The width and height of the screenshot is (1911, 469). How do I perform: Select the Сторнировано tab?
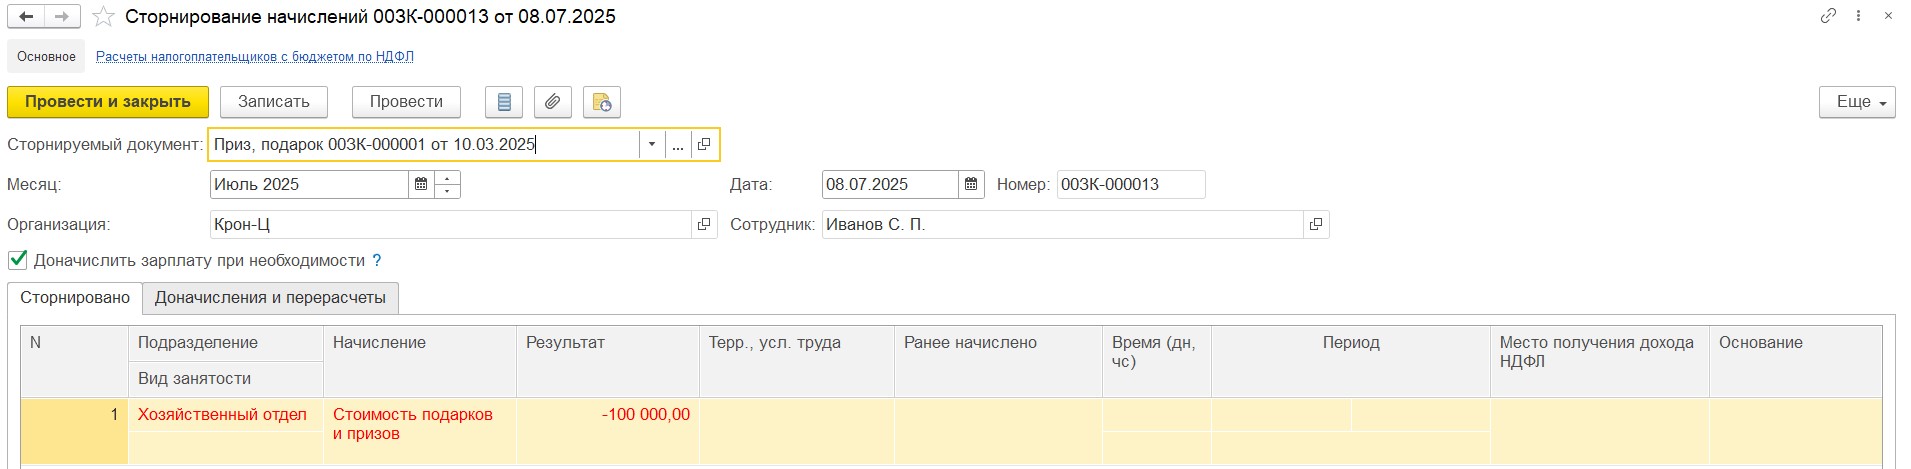(75, 298)
